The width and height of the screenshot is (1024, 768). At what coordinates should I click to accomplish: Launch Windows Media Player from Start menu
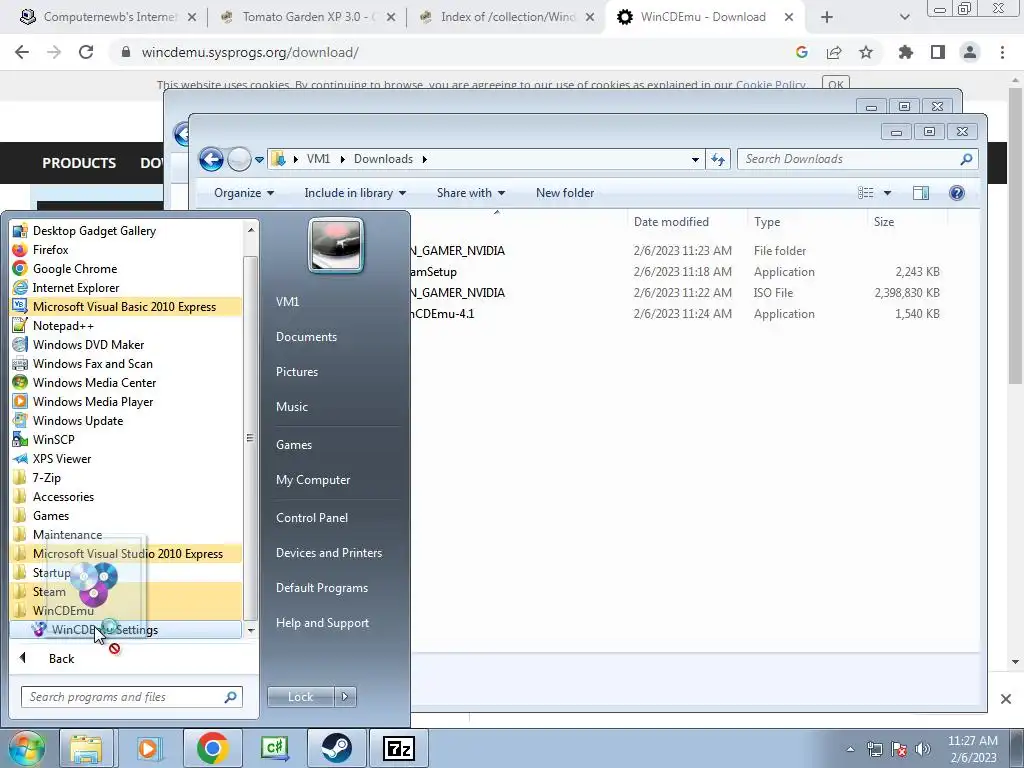coord(93,401)
